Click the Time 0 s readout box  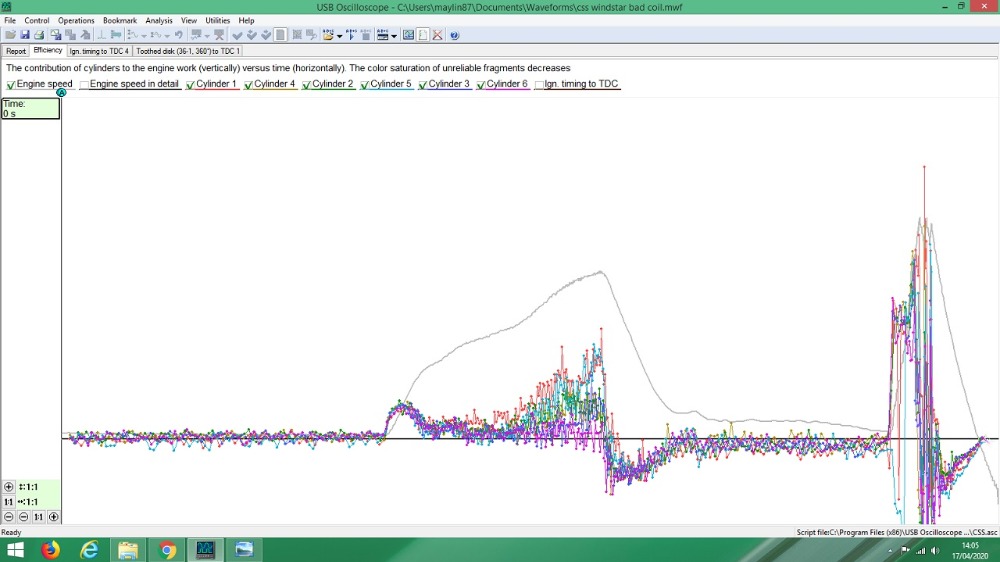[30, 108]
